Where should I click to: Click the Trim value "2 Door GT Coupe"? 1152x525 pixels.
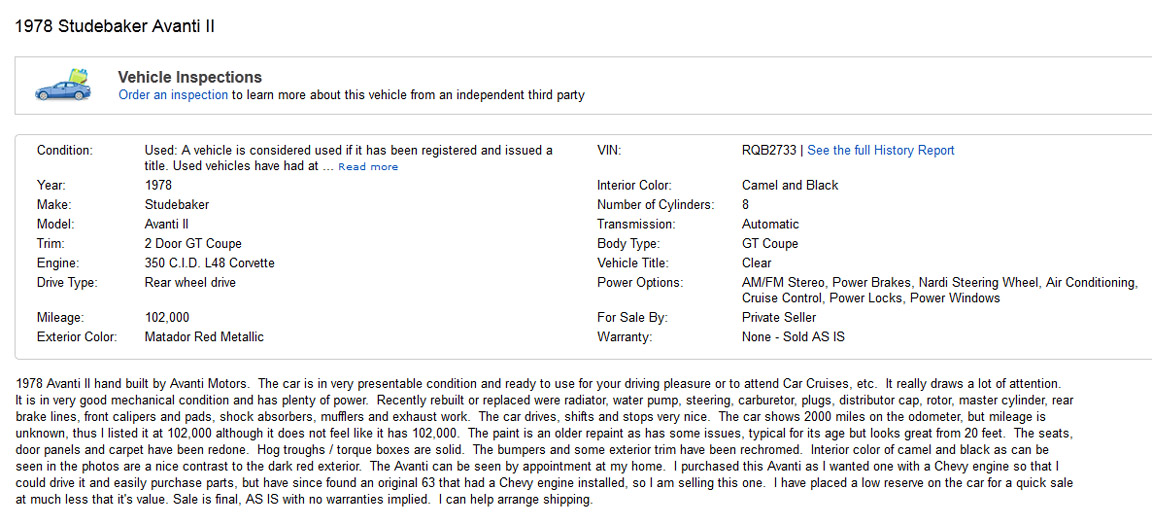[x=193, y=244]
